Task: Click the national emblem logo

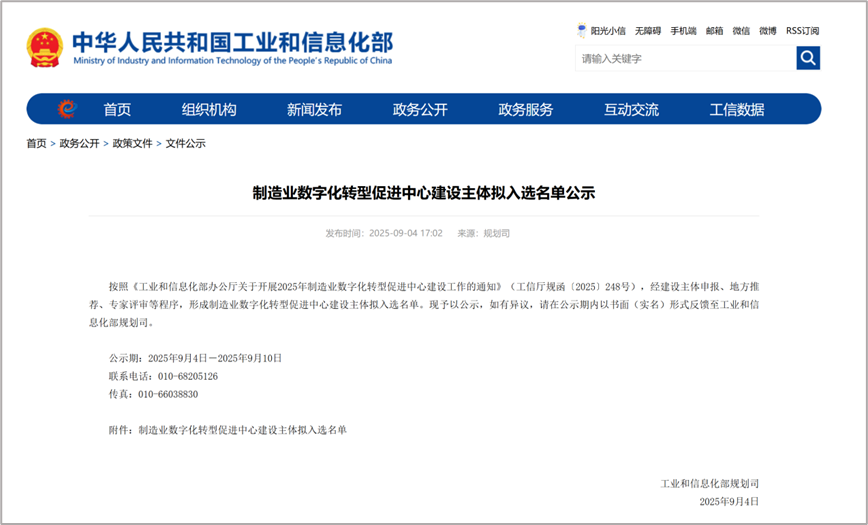Action: point(45,47)
